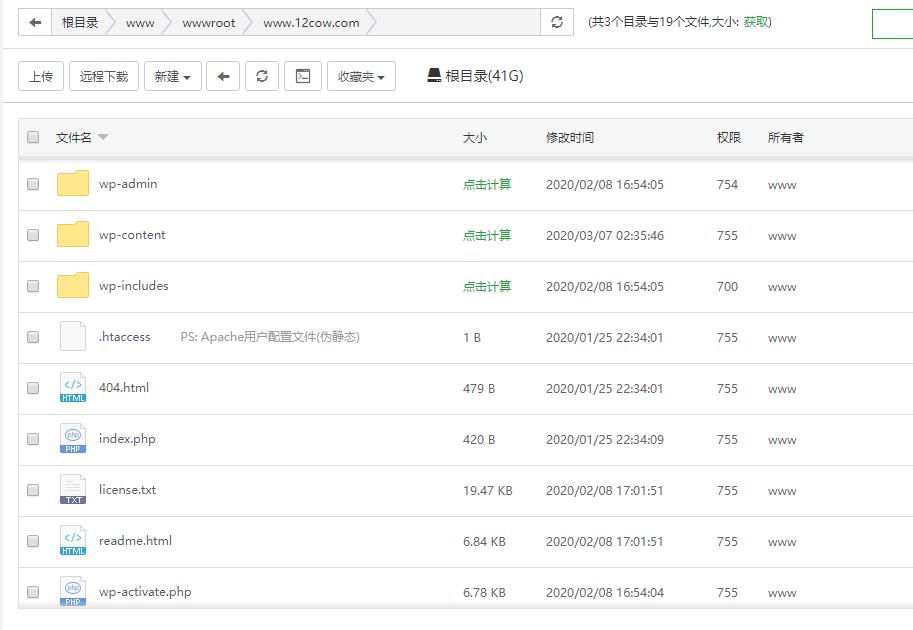913x630 pixels.
Task: Sort by 文件名 column arrow
Action: [x=103, y=137]
